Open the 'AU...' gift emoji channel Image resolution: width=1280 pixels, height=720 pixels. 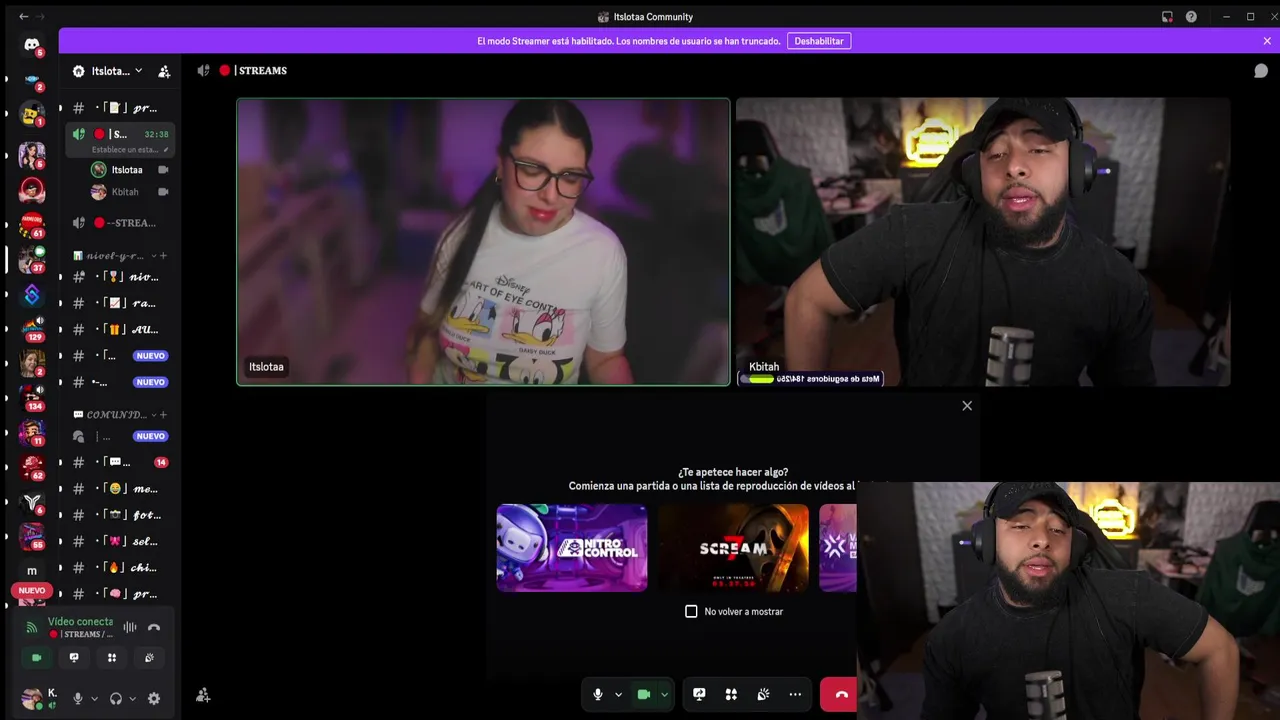(x=120, y=329)
